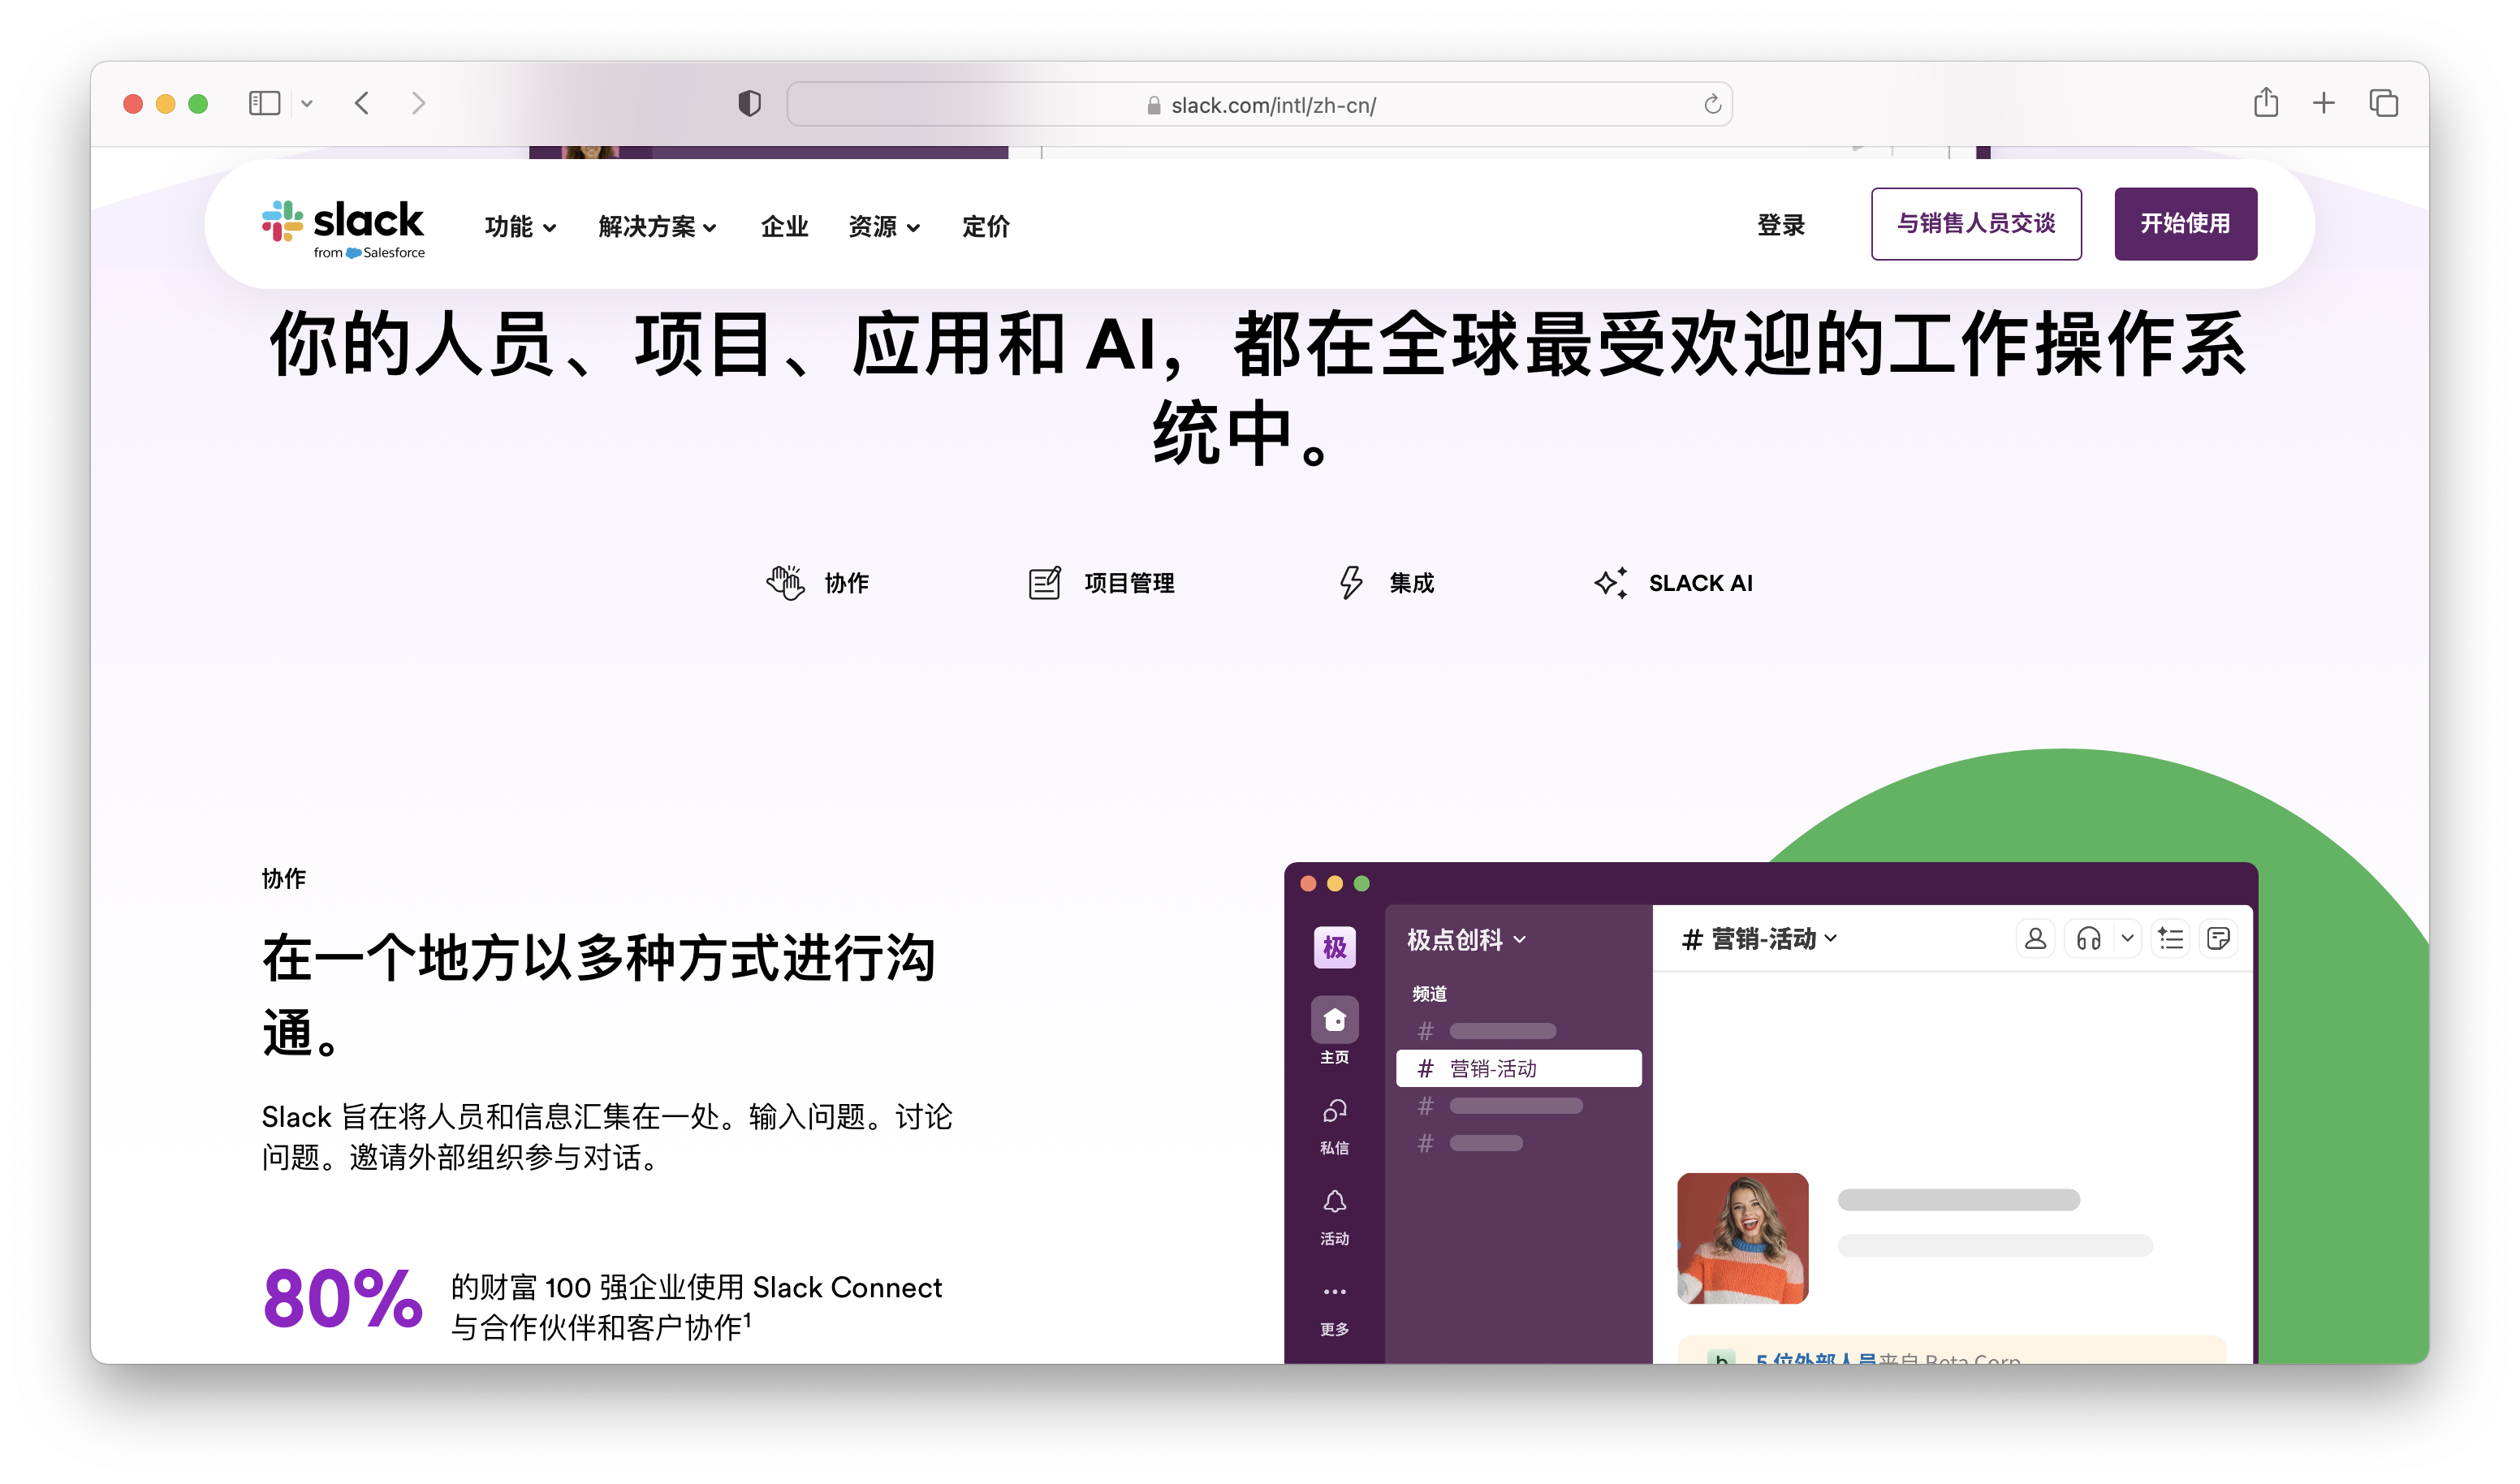Click the 活动 bell icon in Slack sidebar
2520x1484 pixels.
[x=1334, y=1201]
